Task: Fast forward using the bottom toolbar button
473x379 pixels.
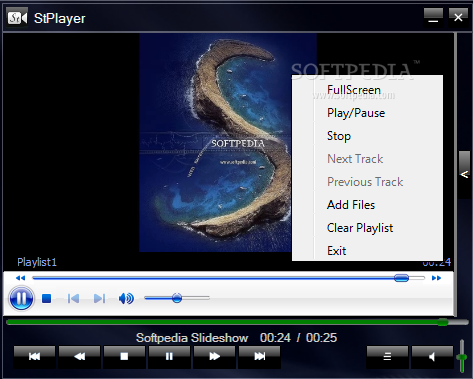Action: click(214, 356)
